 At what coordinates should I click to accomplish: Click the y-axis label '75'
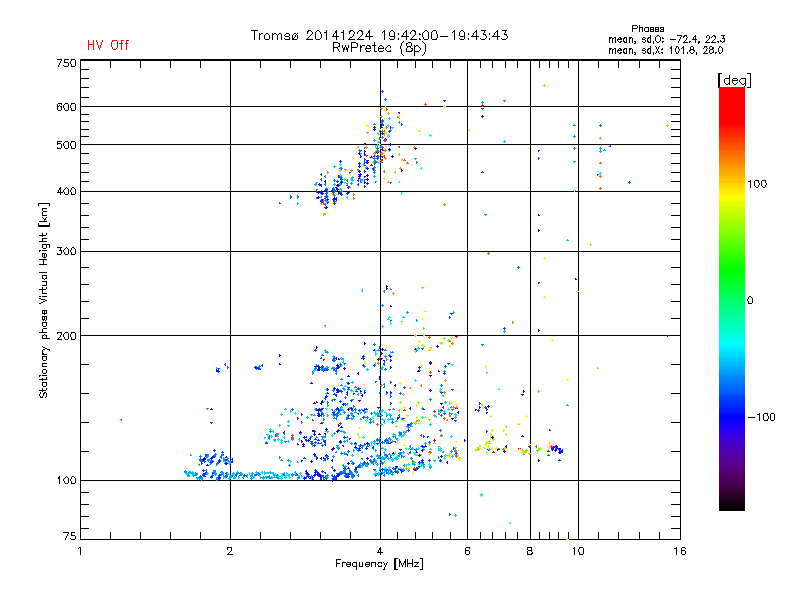(70, 536)
